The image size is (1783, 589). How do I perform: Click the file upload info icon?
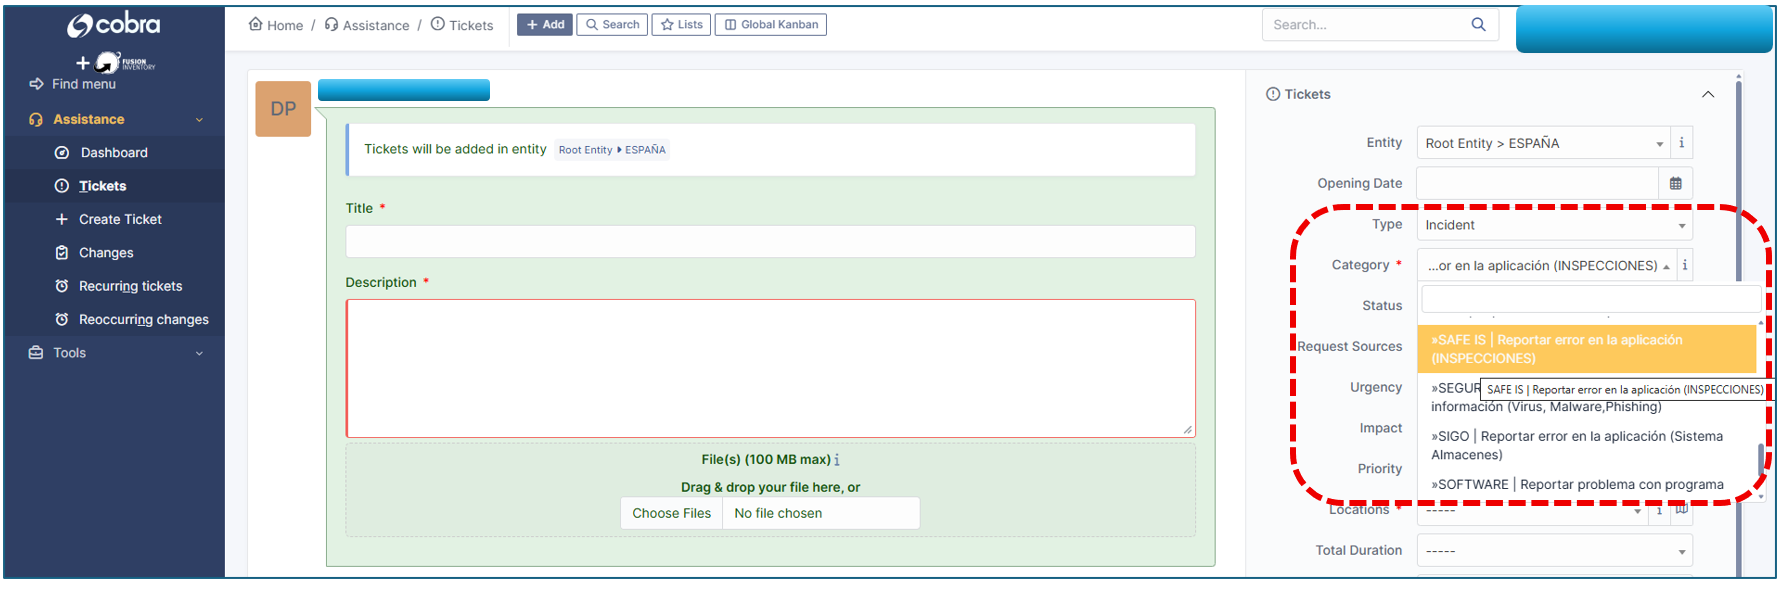837,460
